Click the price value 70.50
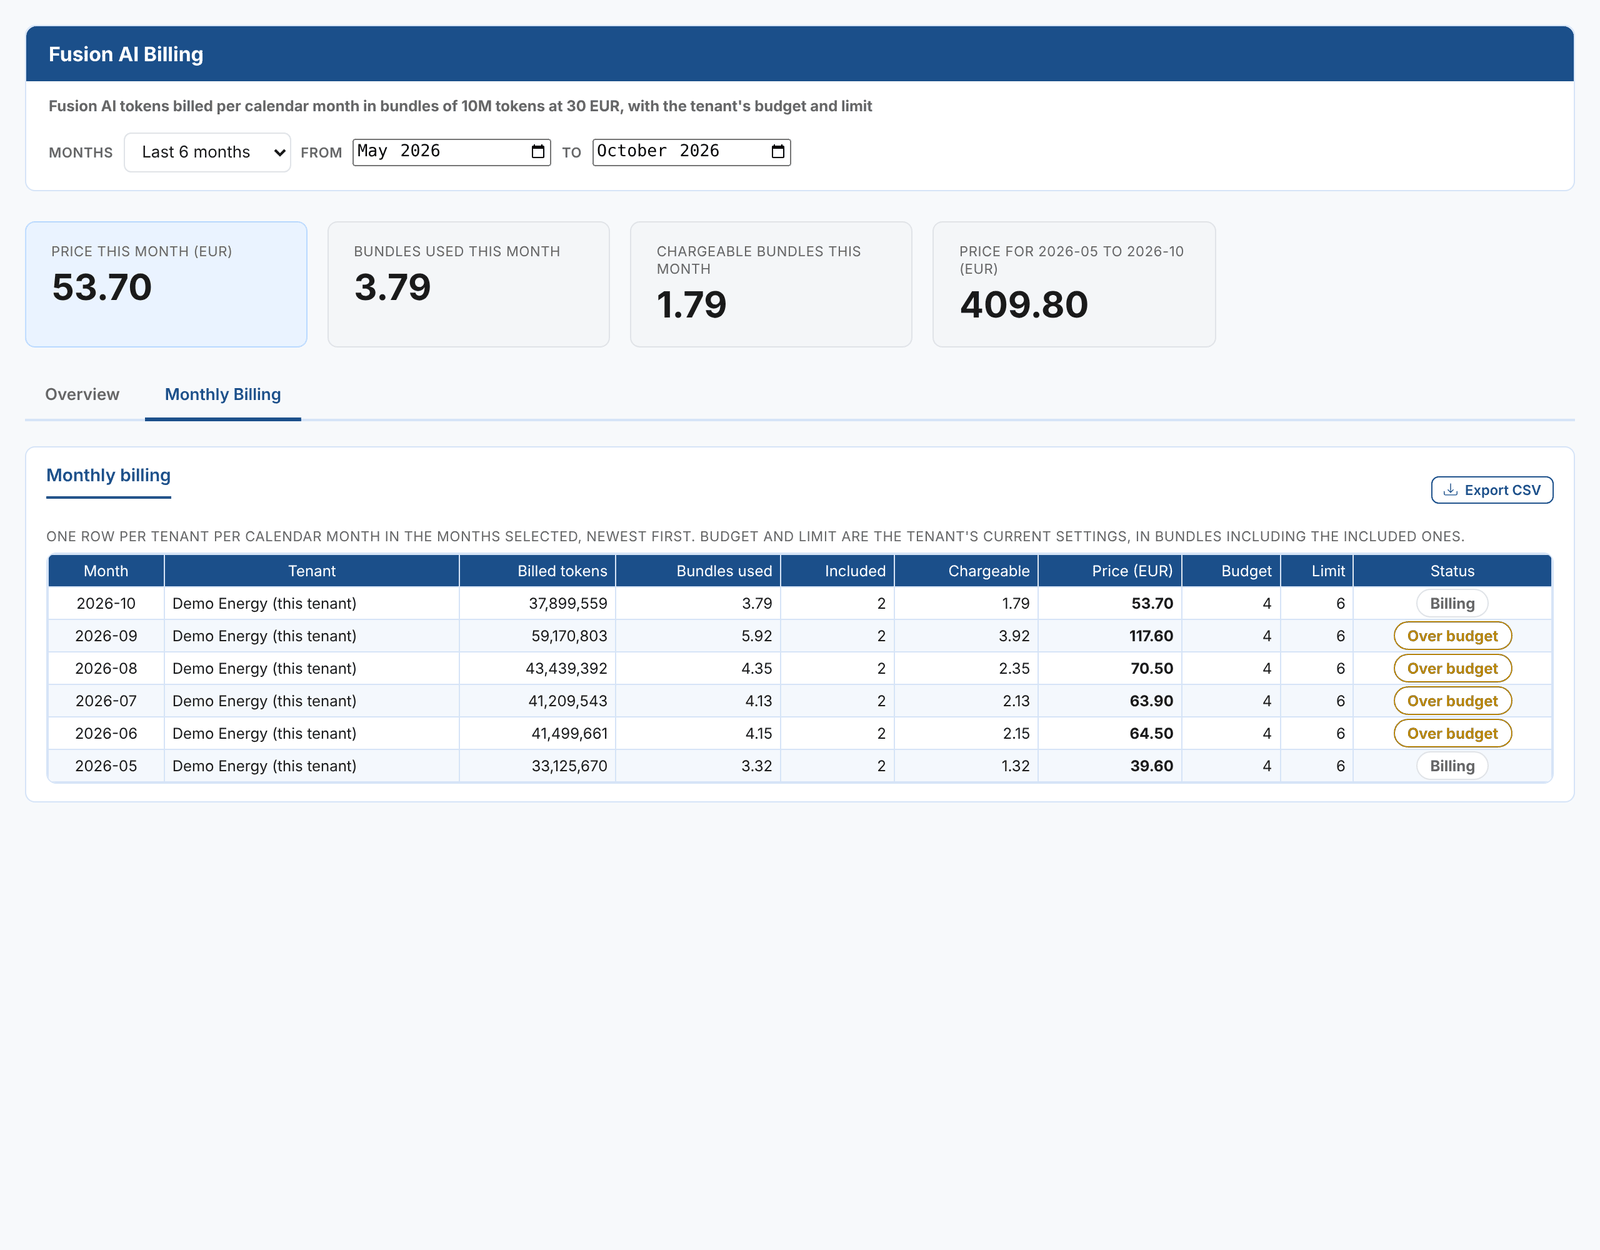Image resolution: width=1600 pixels, height=1250 pixels. 1151,669
